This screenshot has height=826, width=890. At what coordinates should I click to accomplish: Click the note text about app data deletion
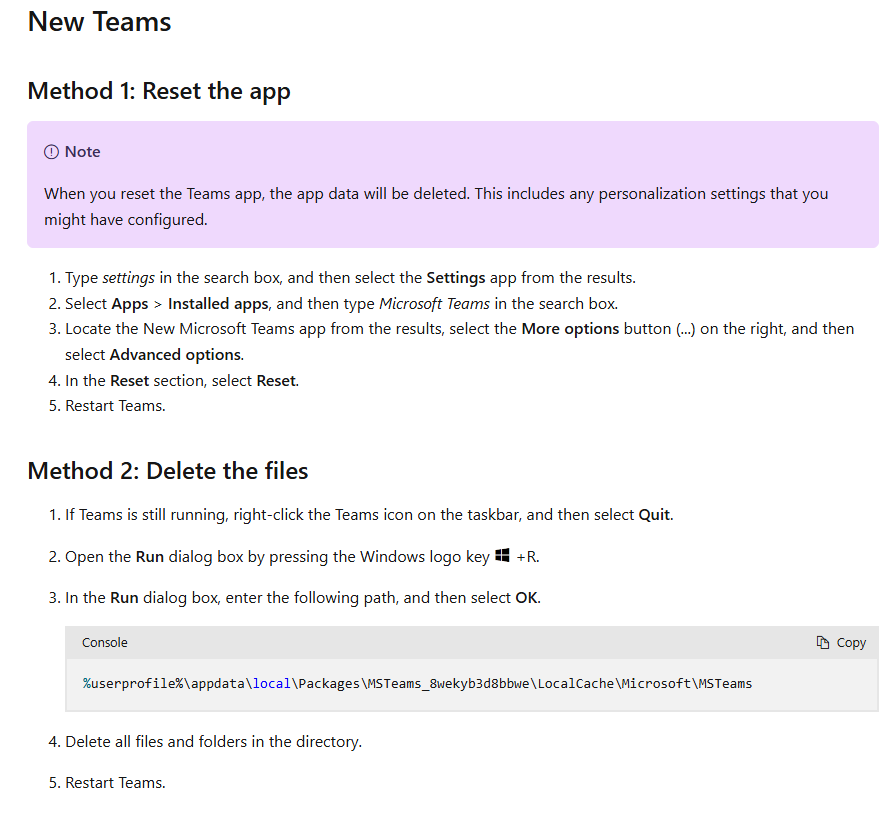(x=436, y=207)
